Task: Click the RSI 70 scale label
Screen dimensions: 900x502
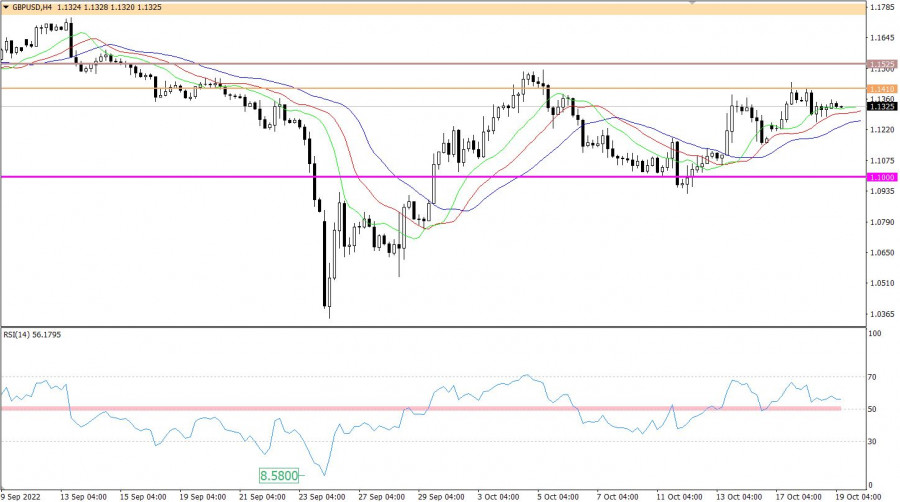Action: tap(872, 378)
